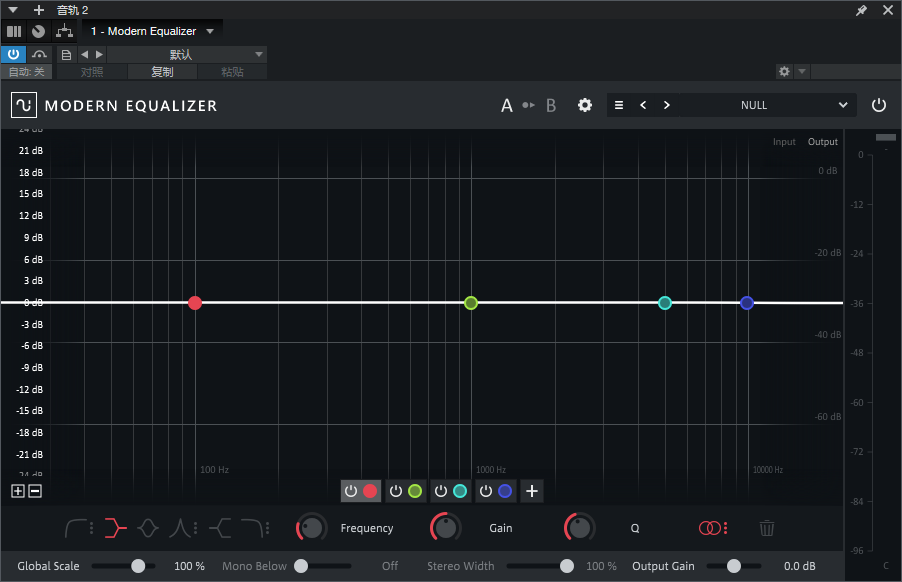Show the Output spectrum
The image size is (902, 582).
click(823, 142)
